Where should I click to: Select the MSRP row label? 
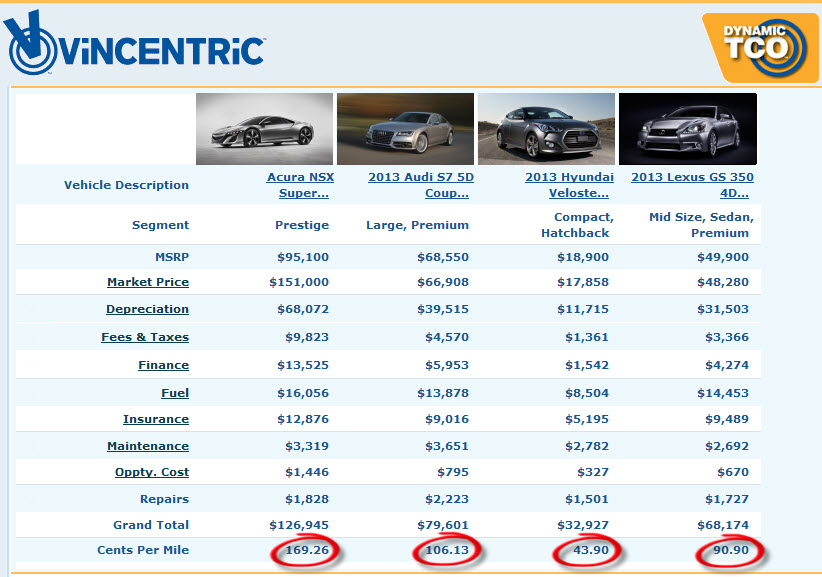click(x=172, y=257)
